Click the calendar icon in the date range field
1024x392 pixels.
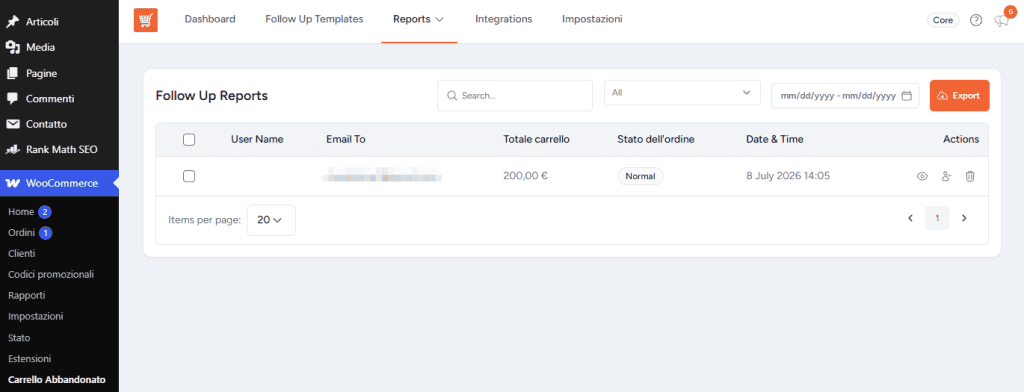[x=906, y=95]
